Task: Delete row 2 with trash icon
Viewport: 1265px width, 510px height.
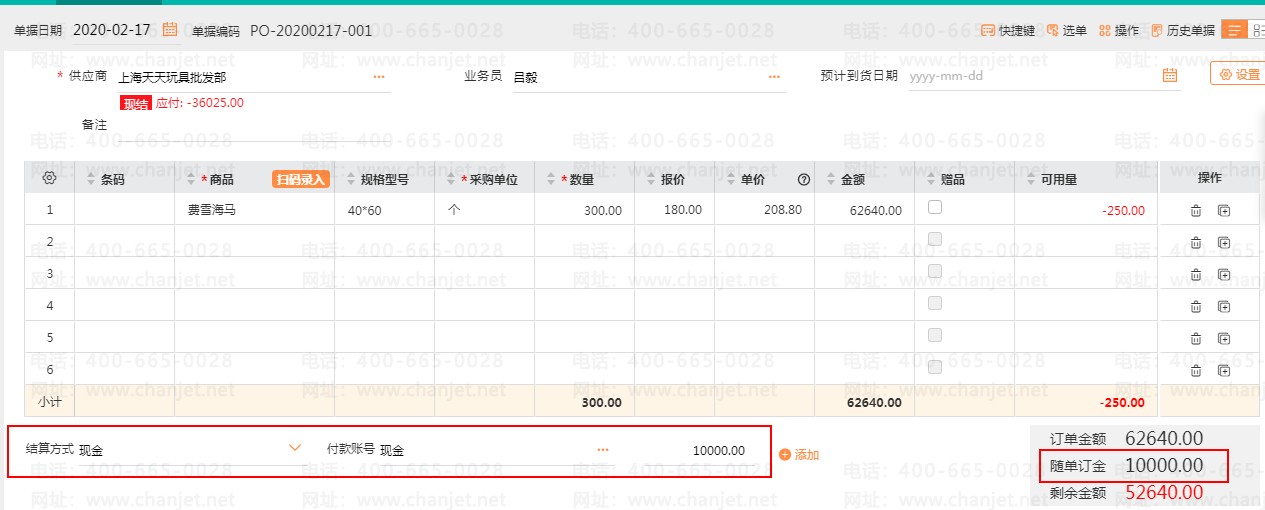Action: pyautogui.click(x=1195, y=242)
